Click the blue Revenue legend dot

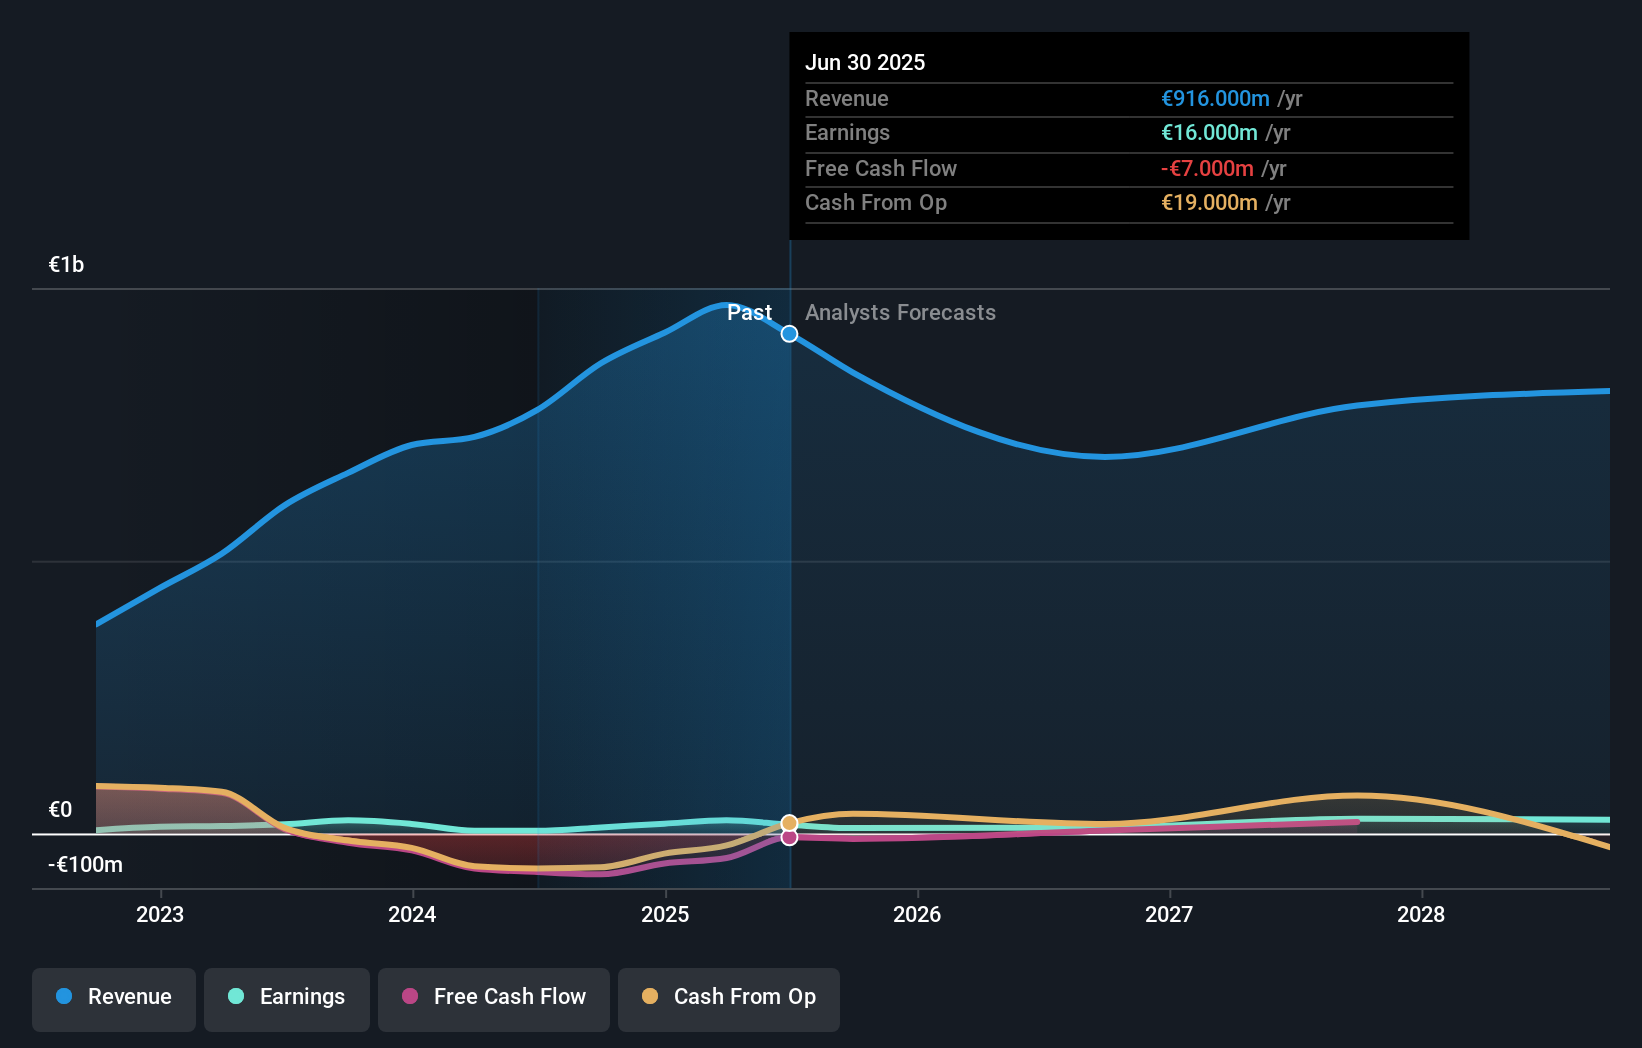[x=64, y=997]
